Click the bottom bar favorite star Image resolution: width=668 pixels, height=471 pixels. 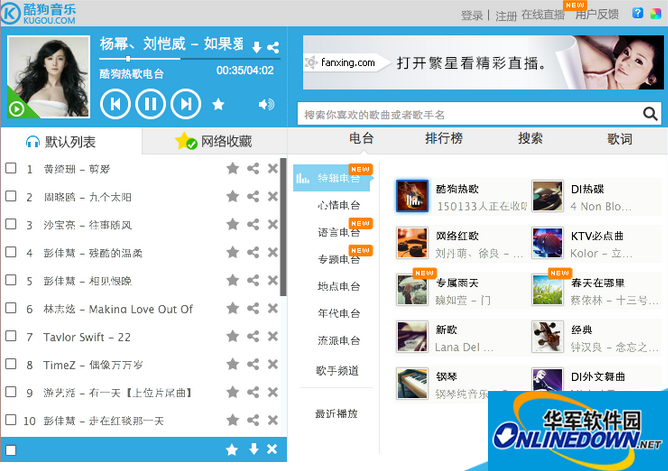click(x=232, y=449)
